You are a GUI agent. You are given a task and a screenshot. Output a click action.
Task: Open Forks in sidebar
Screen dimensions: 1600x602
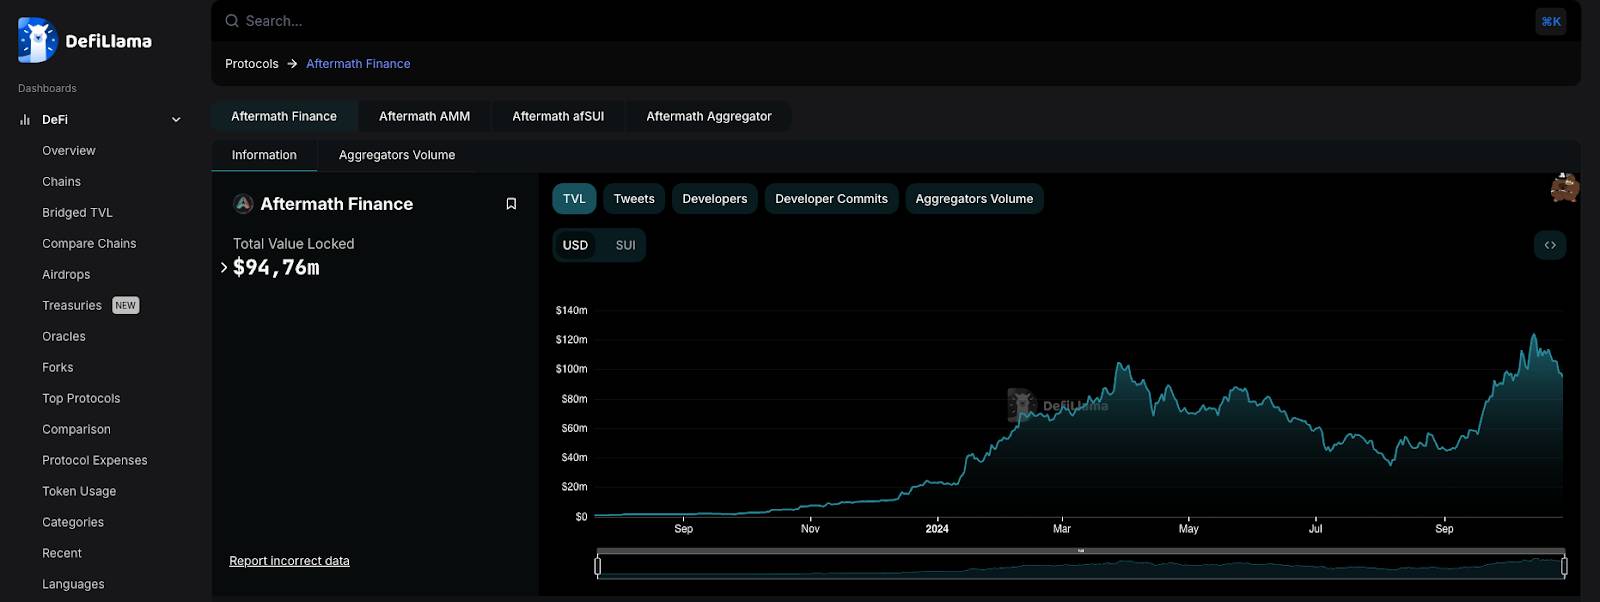(x=58, y=368)
